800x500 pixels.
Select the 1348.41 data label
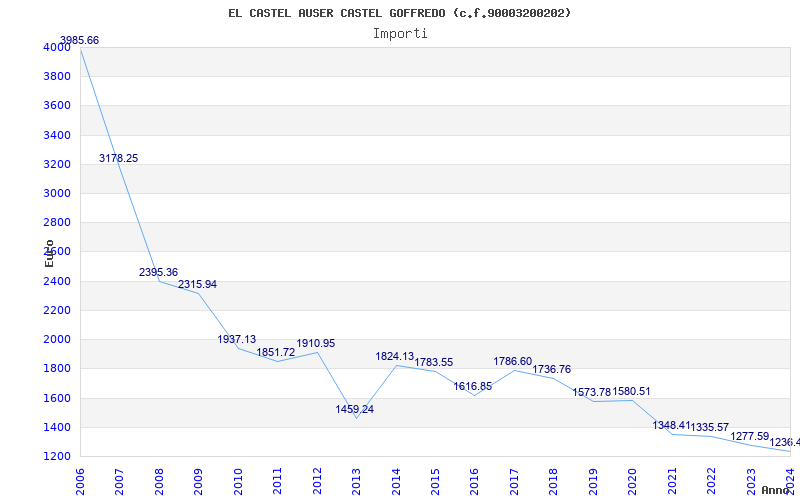tap(671, 425)
